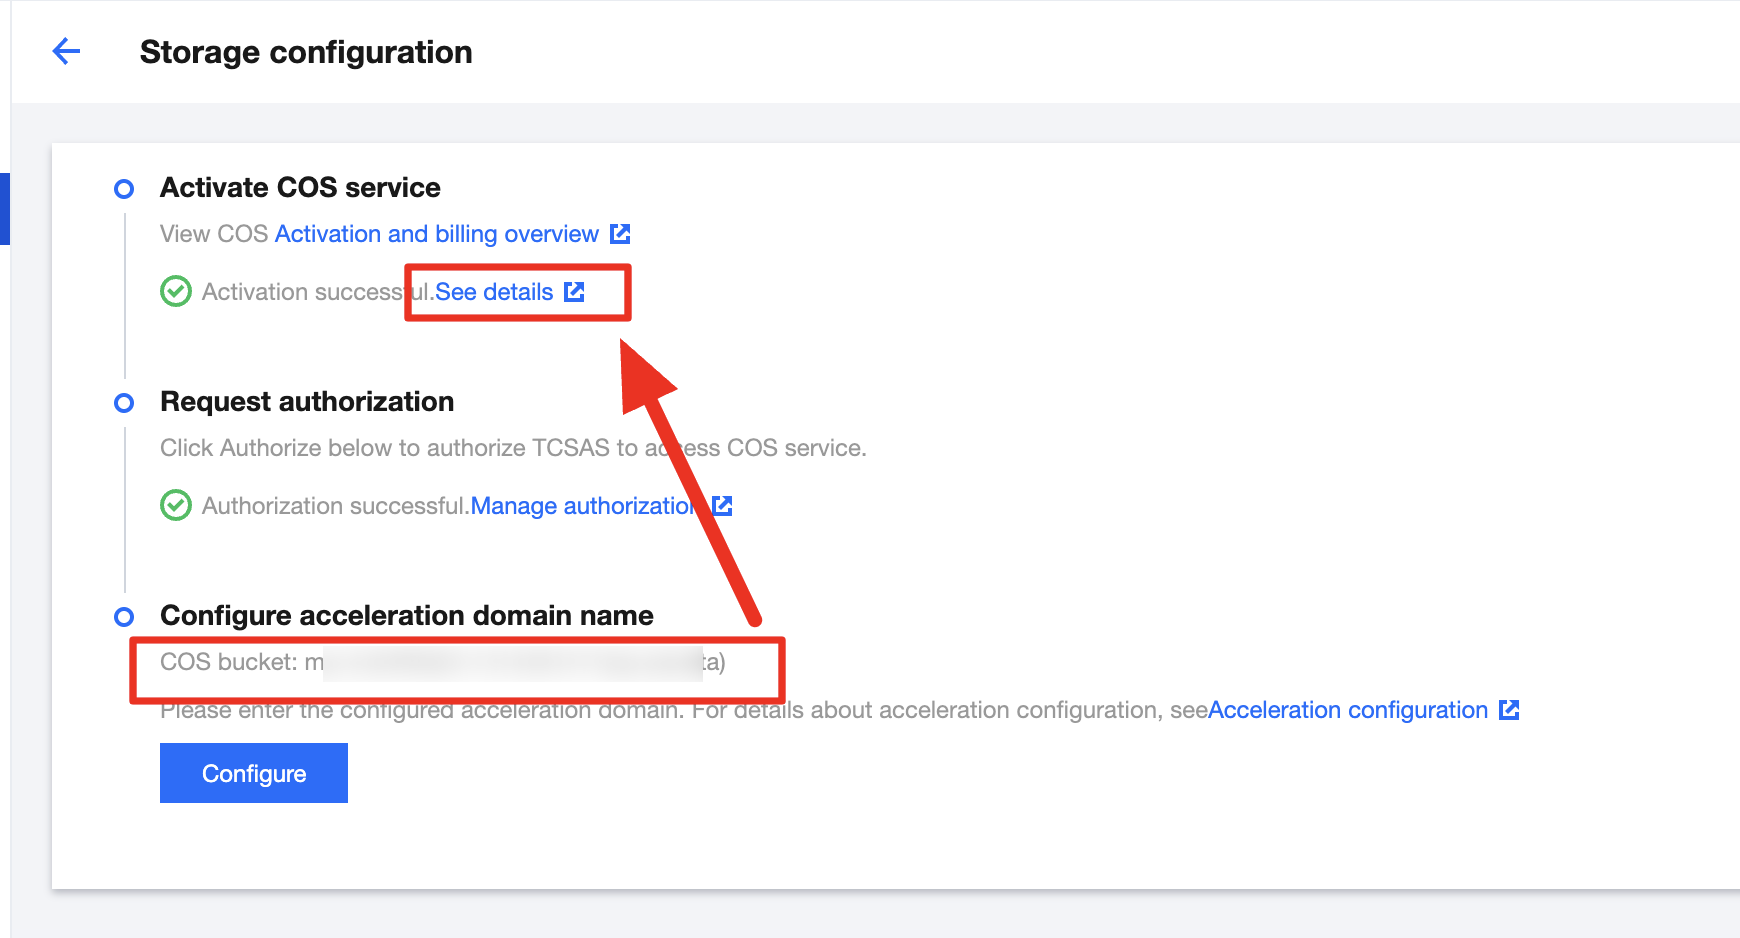Screen dimensions: 1740x938
Task: Click the green Authorization successful checkmark
Action: coord(176,506)
